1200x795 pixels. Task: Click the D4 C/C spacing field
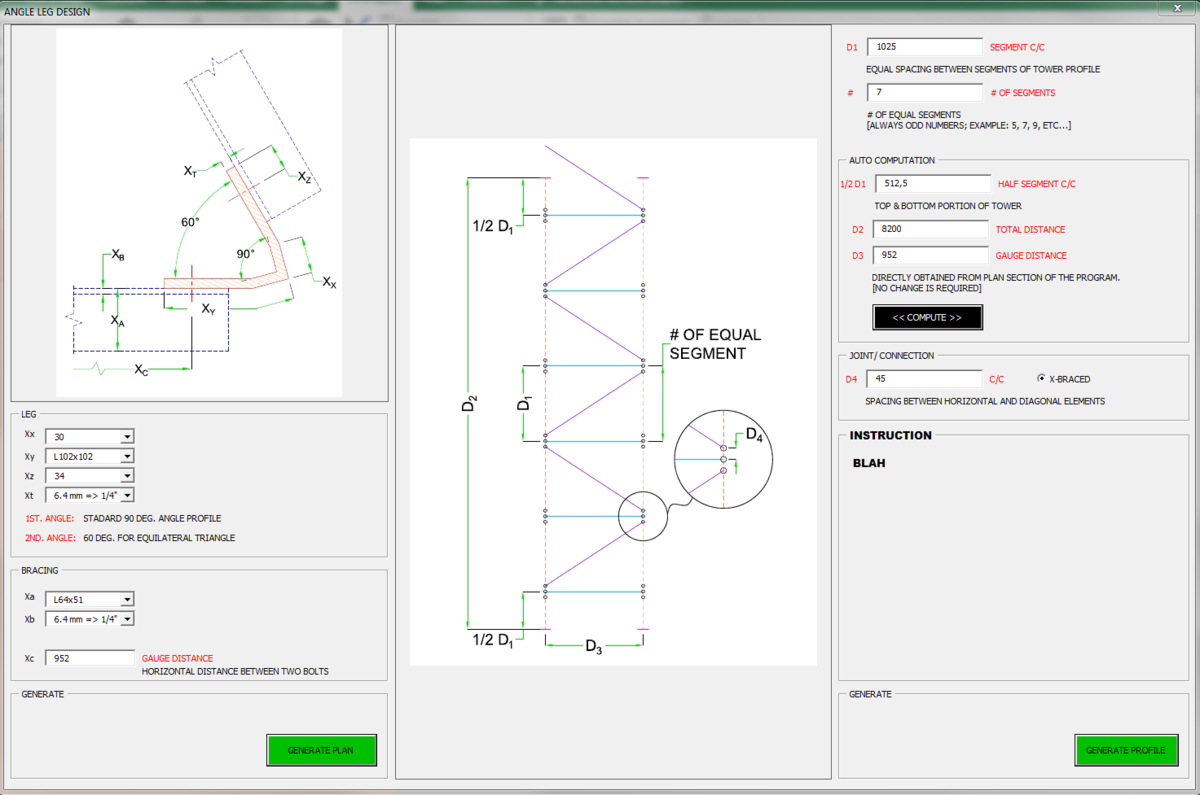click(925, 379)
